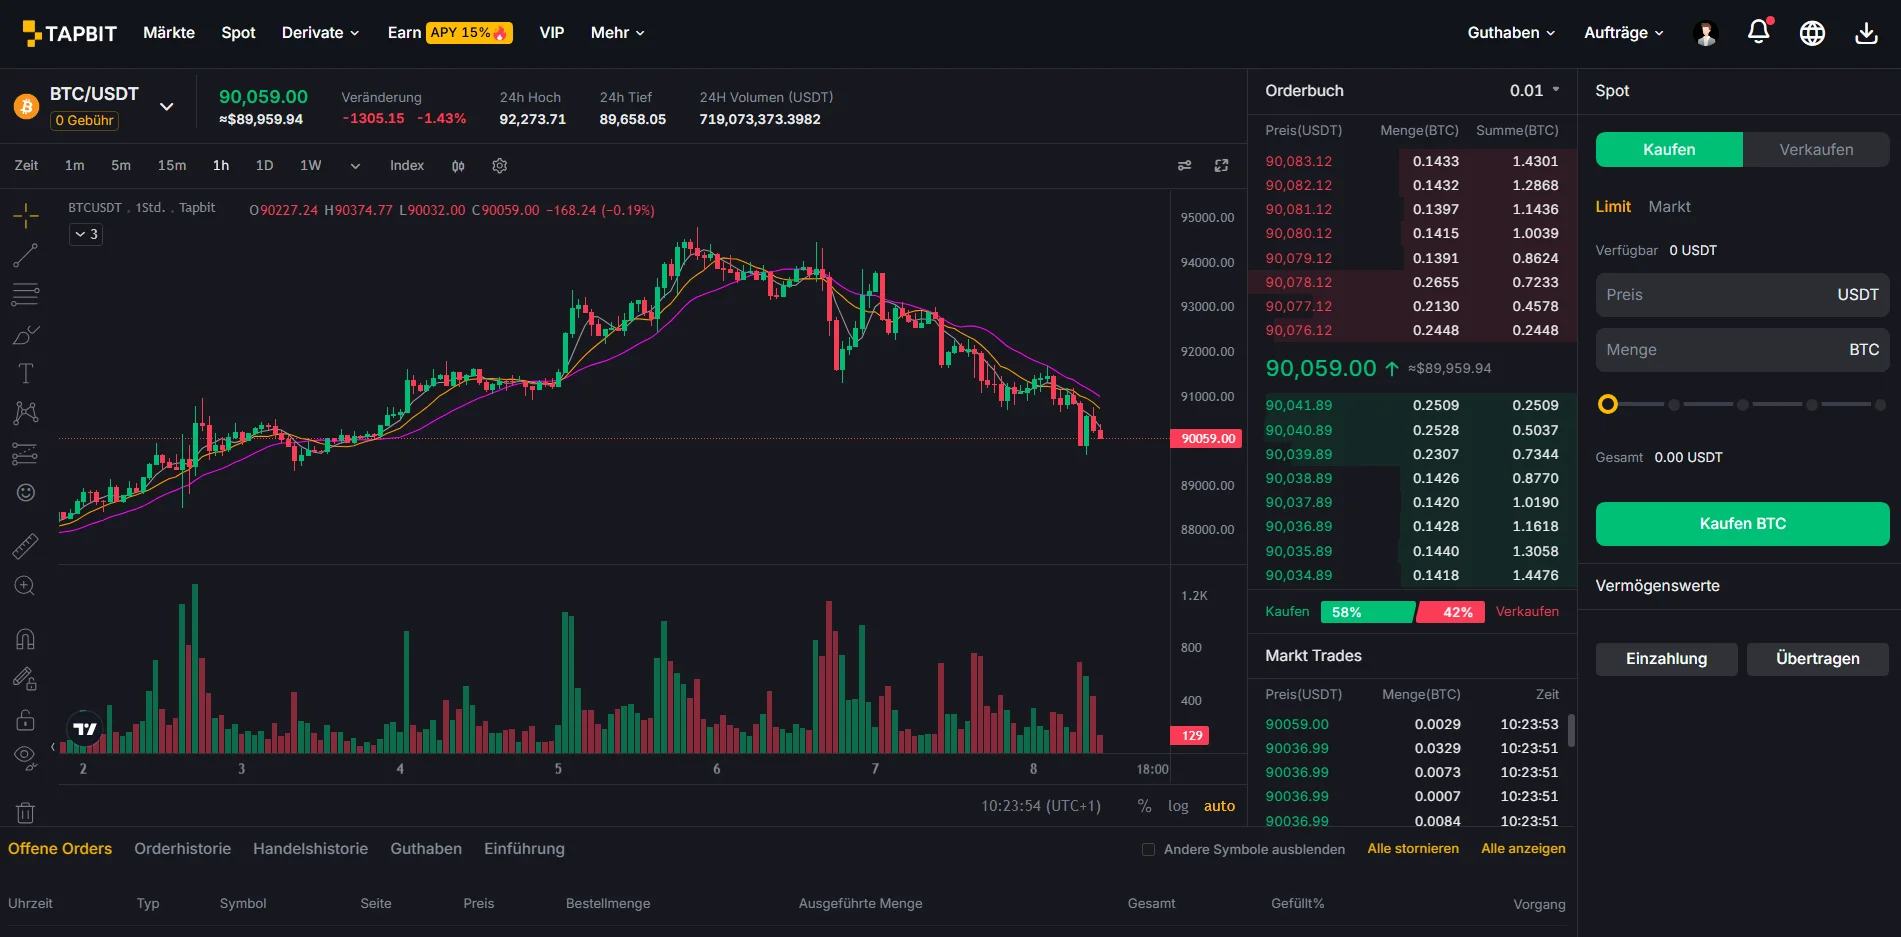The height and width of the screenshot is (937, 1901).
Task: Focus the Preis USDT input field
Action: pyautogui.click(x=1742, y=295)
